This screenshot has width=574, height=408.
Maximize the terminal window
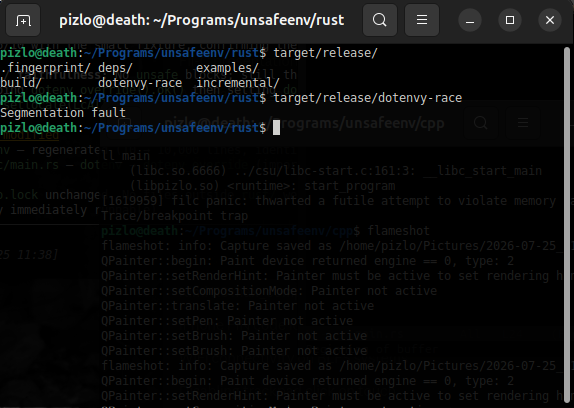coord(510,20)
